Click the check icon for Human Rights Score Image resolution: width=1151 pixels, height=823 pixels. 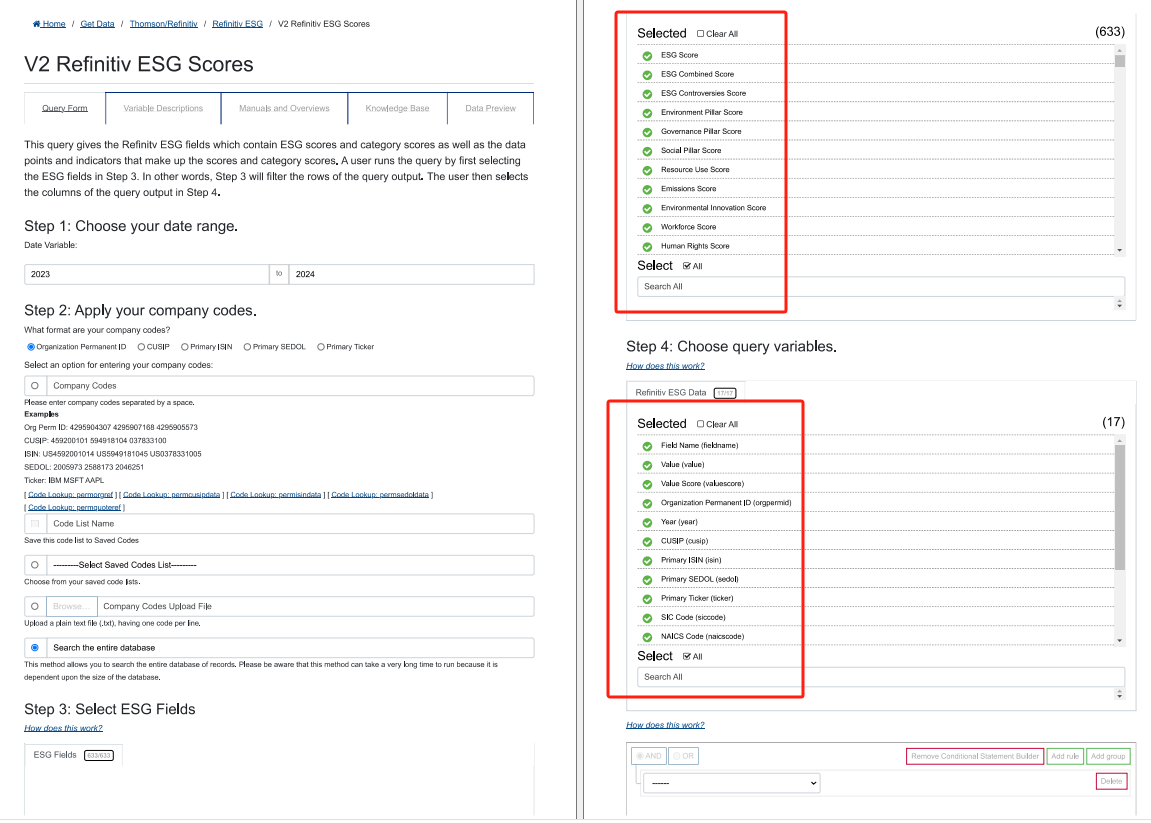tap(647, 247)
